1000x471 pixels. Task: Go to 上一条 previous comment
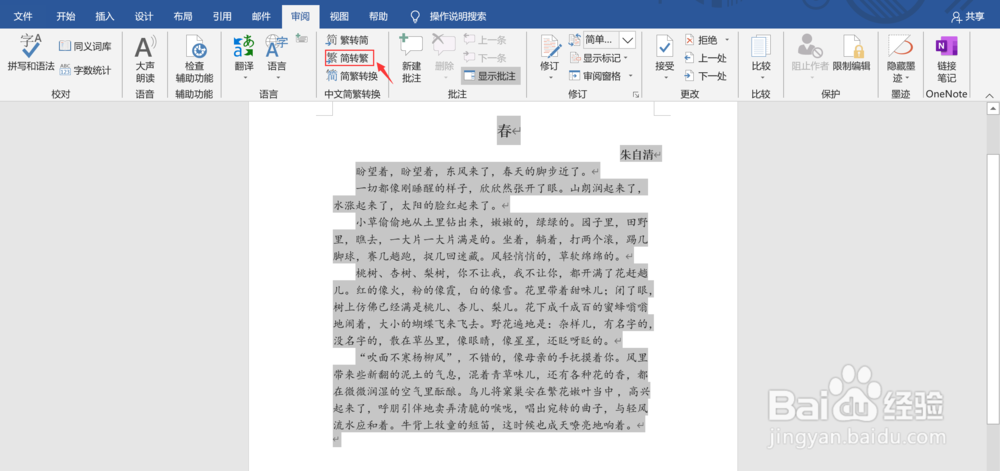[485, 40]
